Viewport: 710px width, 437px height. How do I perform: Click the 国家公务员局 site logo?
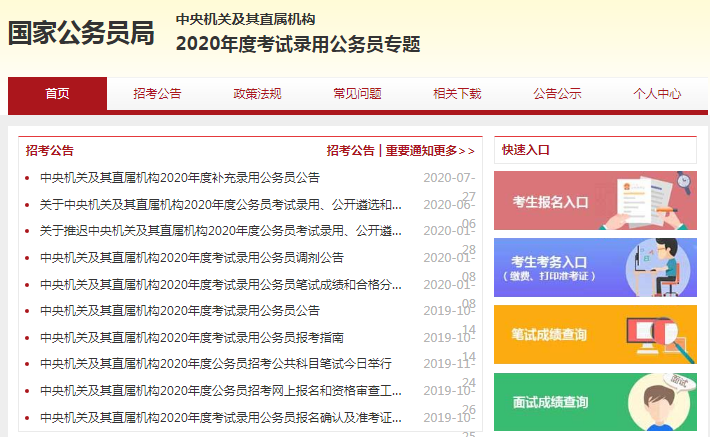pyautogui.click(x=82, y=33)
